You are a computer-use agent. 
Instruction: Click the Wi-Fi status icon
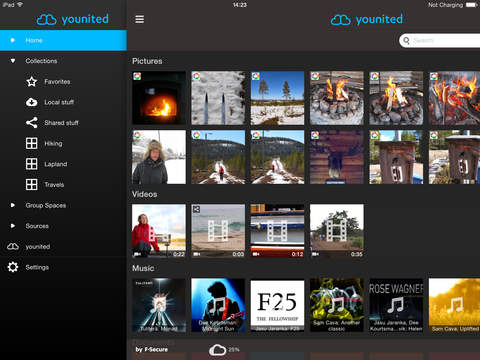pyautogui.click(x=20, y=4)
